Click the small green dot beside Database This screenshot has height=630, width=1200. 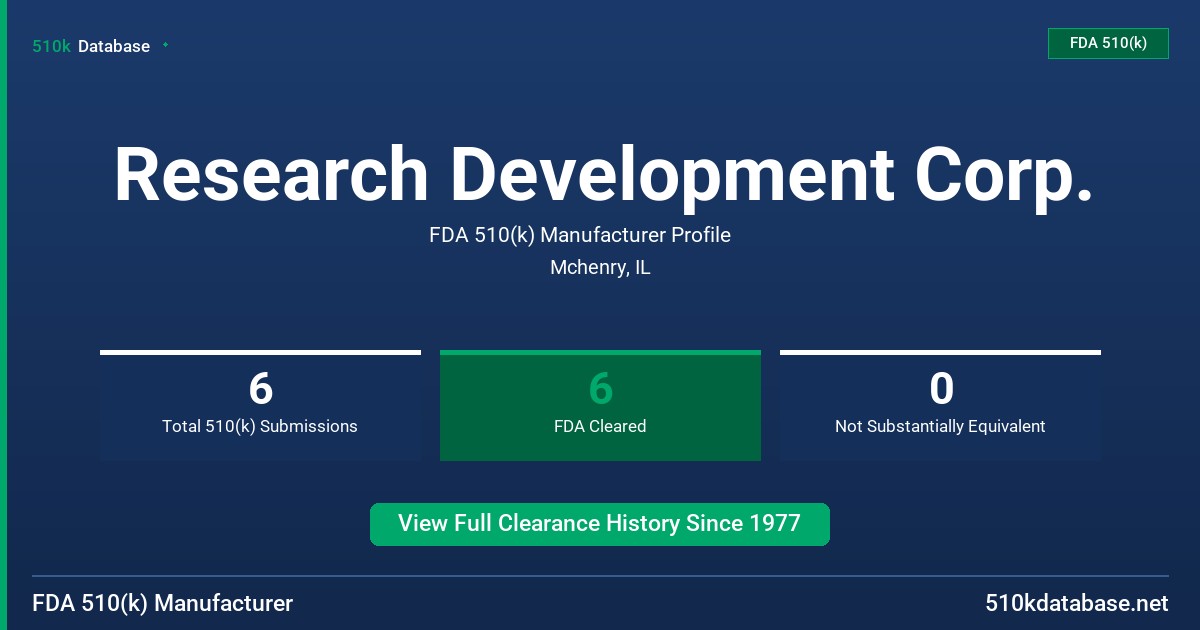pos(165,45)
